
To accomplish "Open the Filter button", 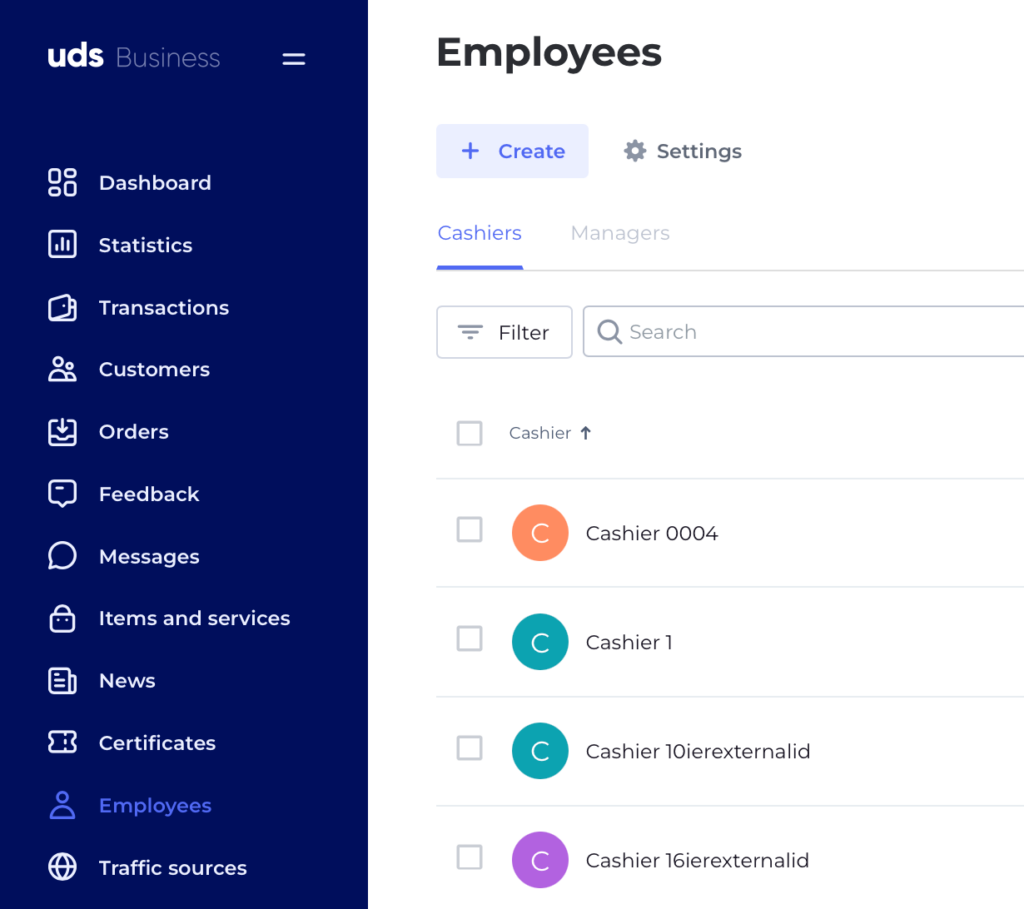I will (x=504, y=332).
